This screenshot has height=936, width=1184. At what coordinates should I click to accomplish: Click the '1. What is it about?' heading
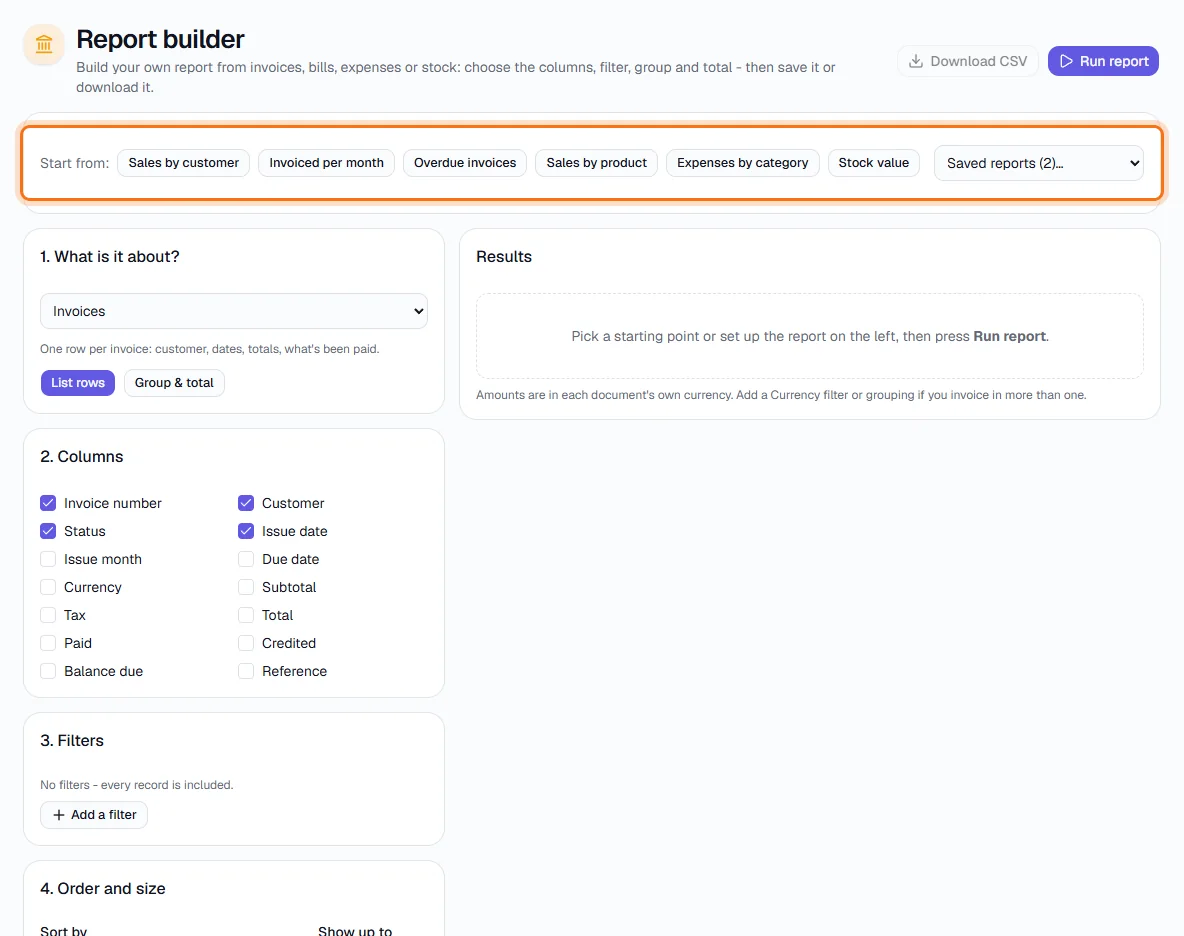click(x=109, y=257)
